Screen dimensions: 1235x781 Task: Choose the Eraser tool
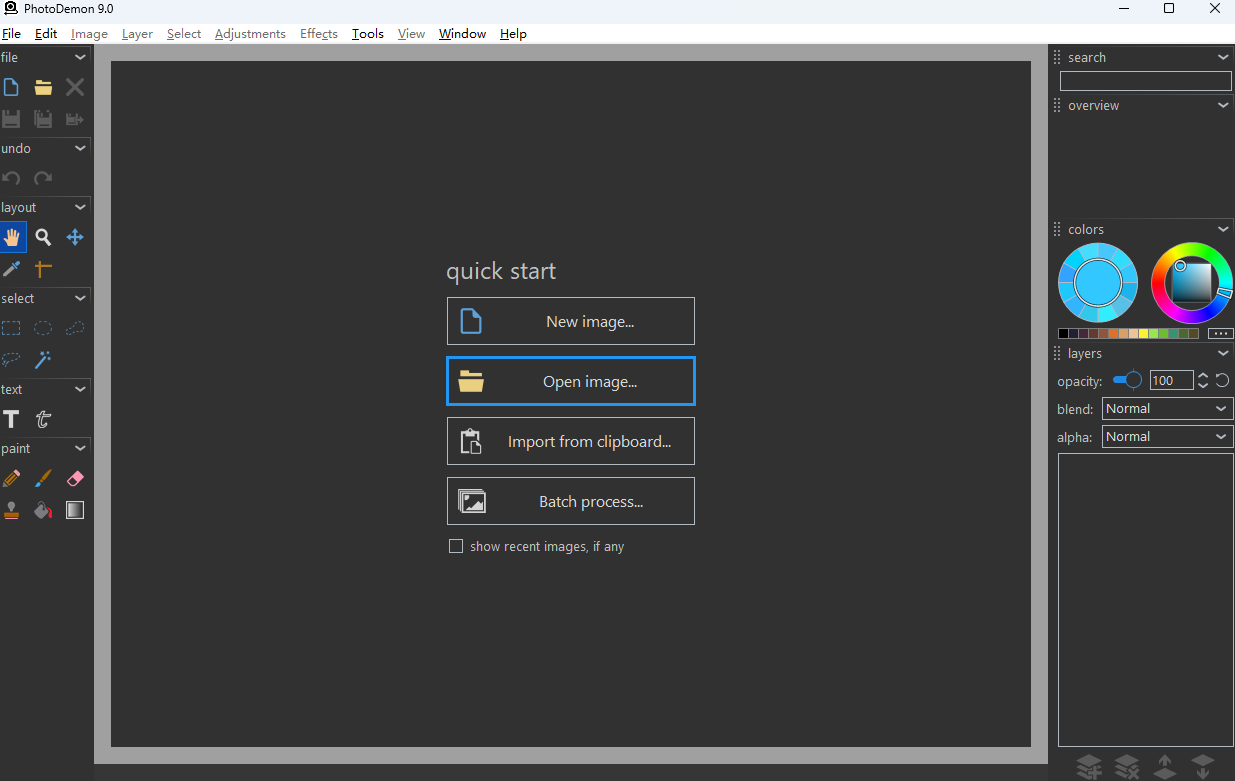point(75,479)
